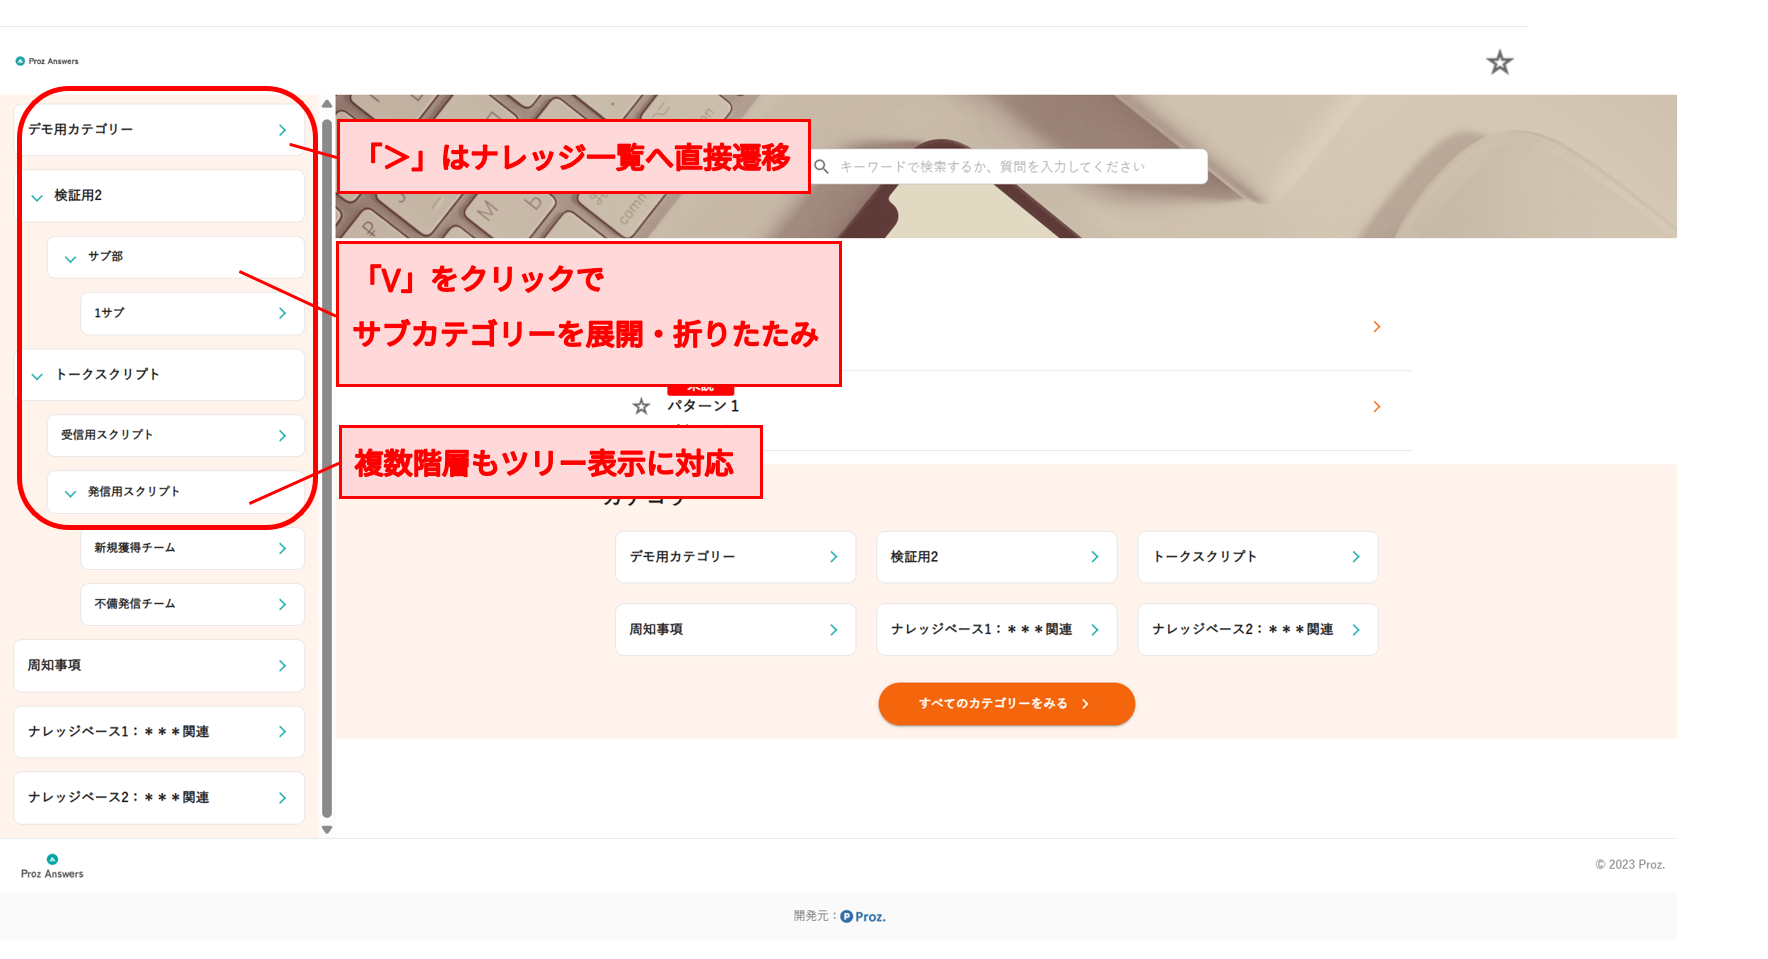Open ナレッジベース1：＊＊＊関連 category card
Screen dimensions: 1768x959
click(996, 630)
